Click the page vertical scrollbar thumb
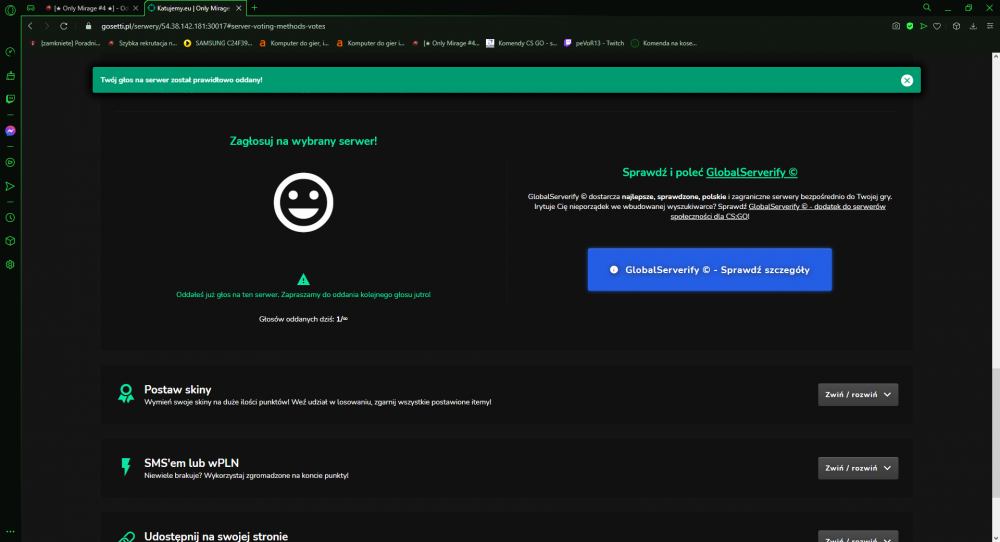 coord(996,434)
